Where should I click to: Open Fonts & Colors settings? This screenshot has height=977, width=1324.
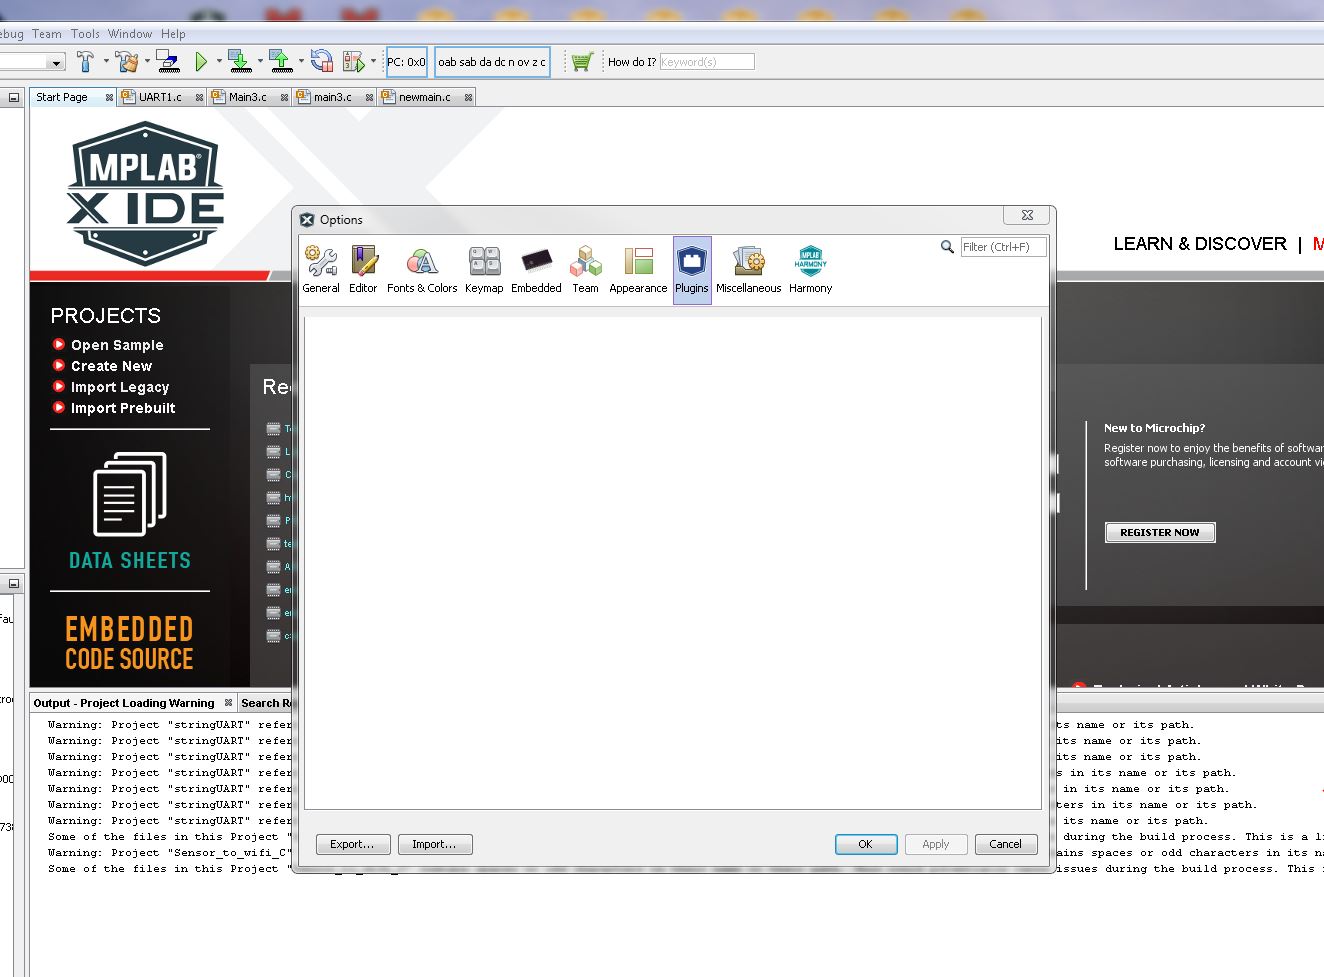[x=422, y=269]
